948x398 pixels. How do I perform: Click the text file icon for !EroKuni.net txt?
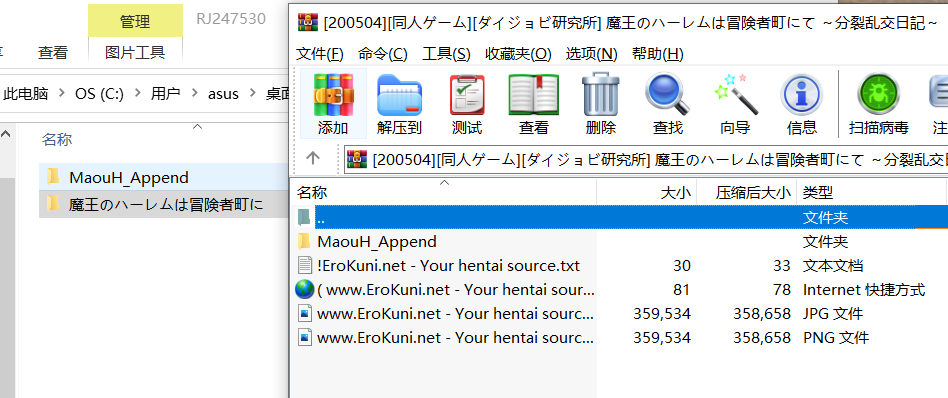click(x=305, y=265)
